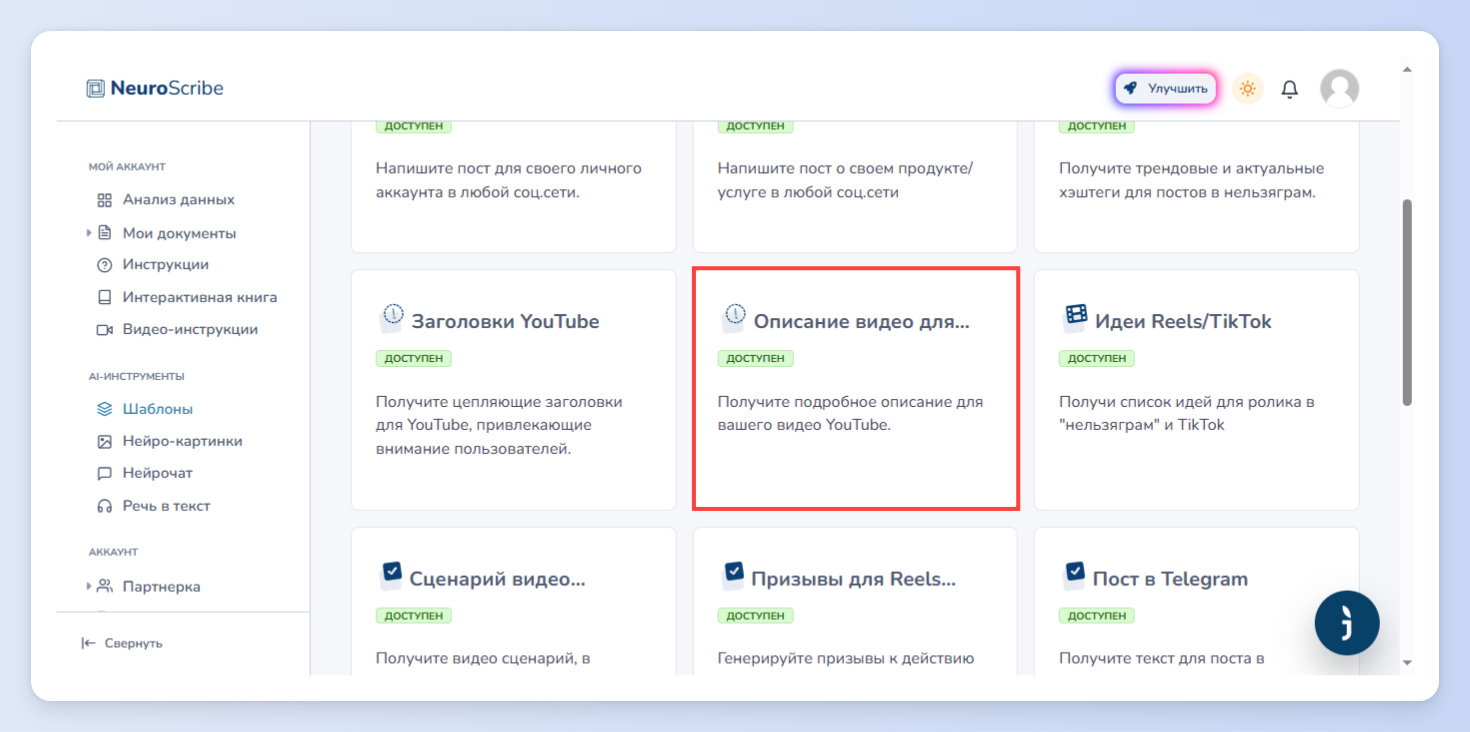1470x732 pixels.
Task: Click the Улучшить upgrade button
Action: pyautogui.click(x=1166, y=88)
